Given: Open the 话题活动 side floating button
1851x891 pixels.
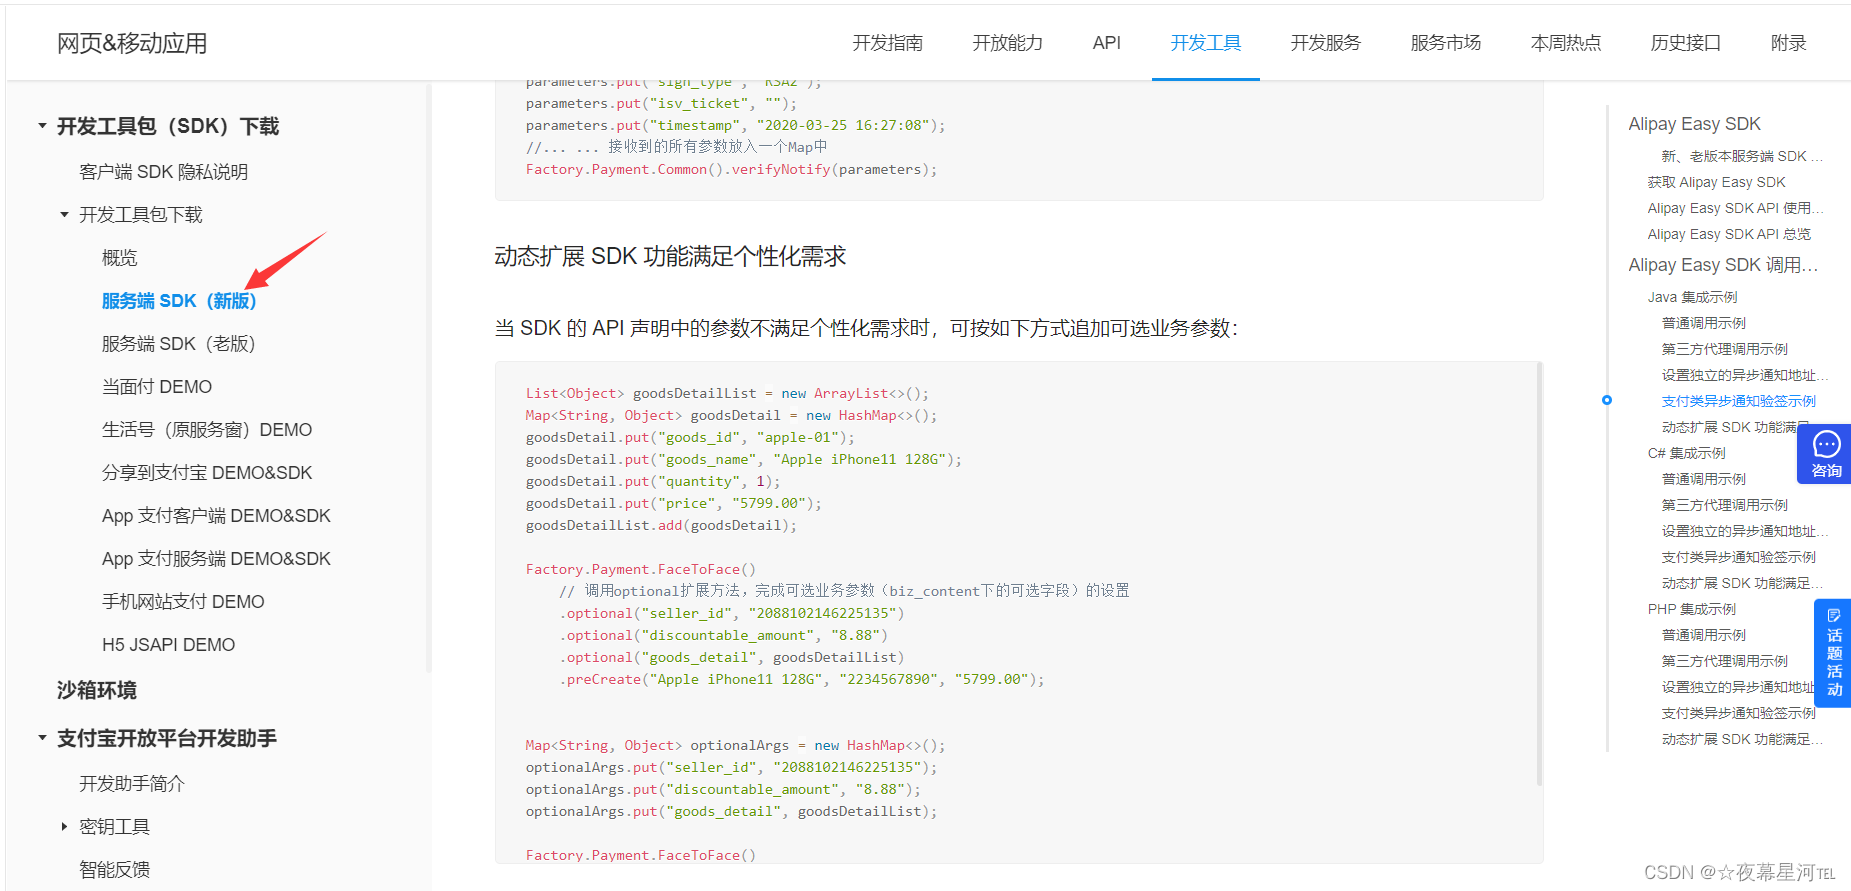Looking at the screenshot, I should [x=1832, y=653].
